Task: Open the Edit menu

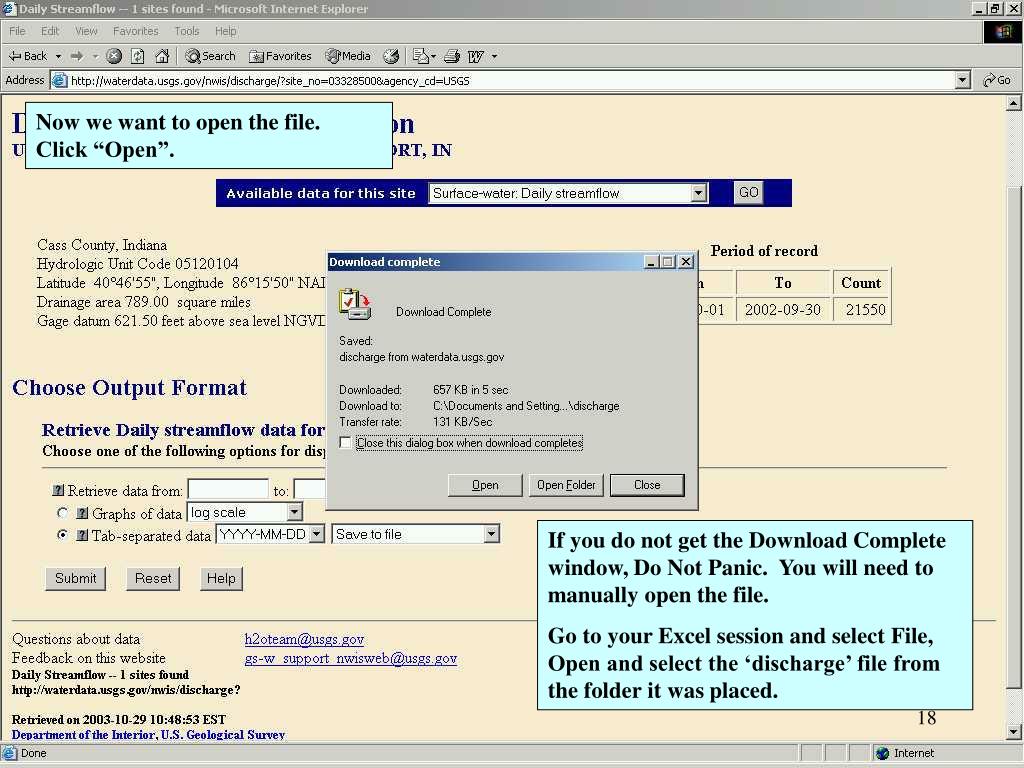Action: (50, 31)
